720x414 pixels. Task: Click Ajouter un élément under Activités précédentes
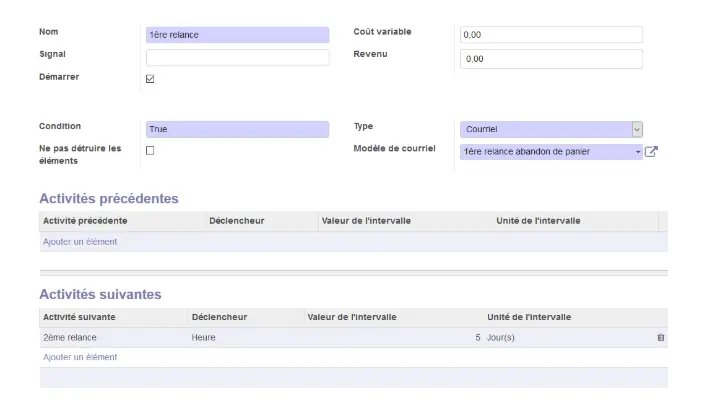click(80, 242)
